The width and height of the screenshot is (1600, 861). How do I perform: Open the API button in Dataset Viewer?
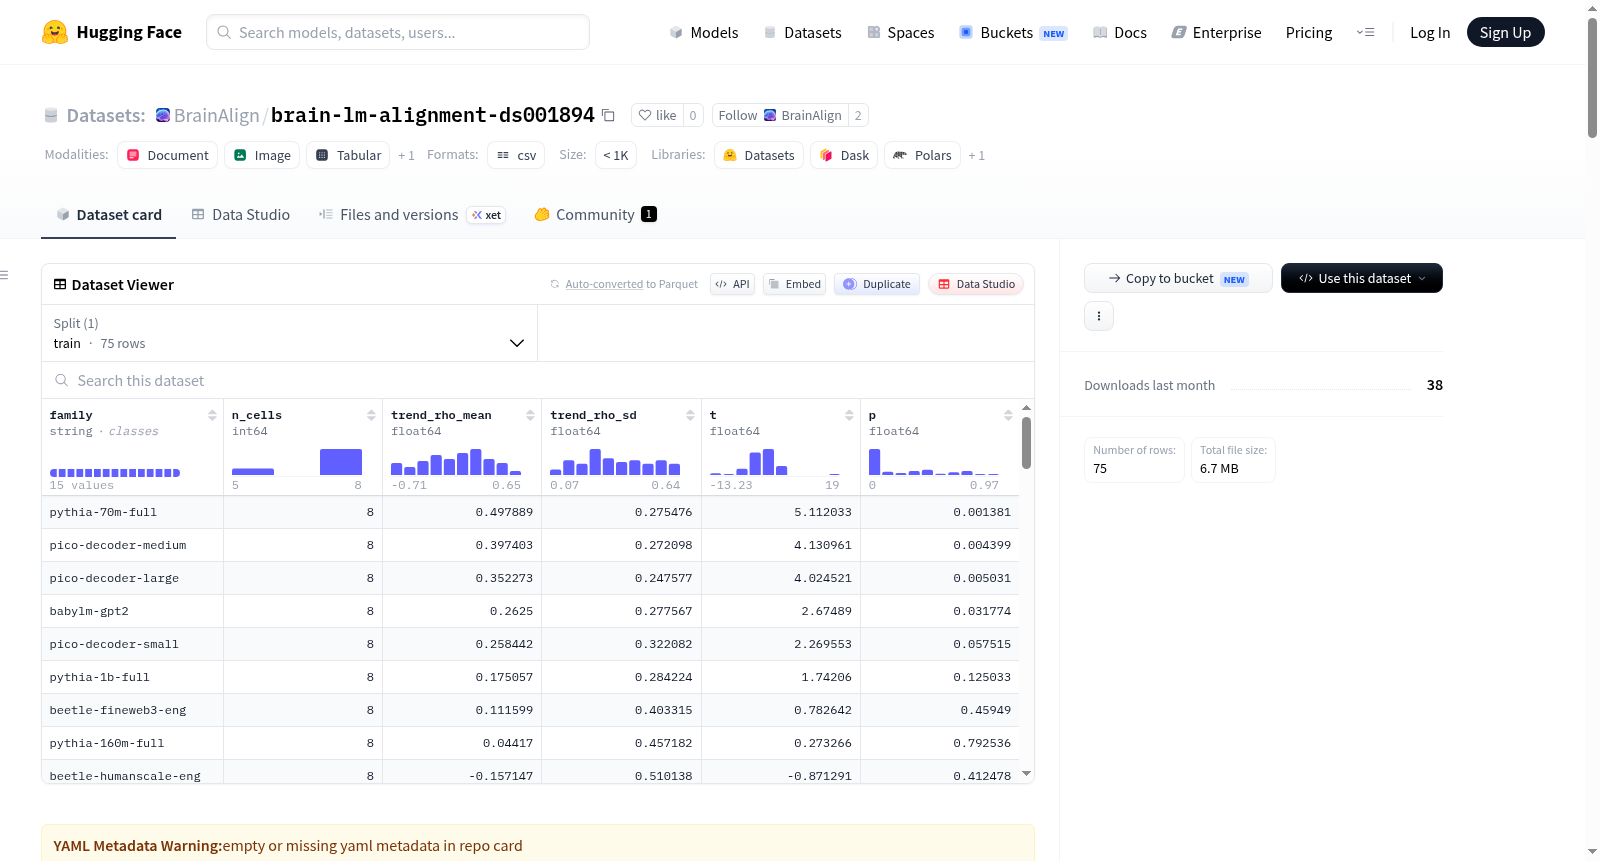point(732,284)
